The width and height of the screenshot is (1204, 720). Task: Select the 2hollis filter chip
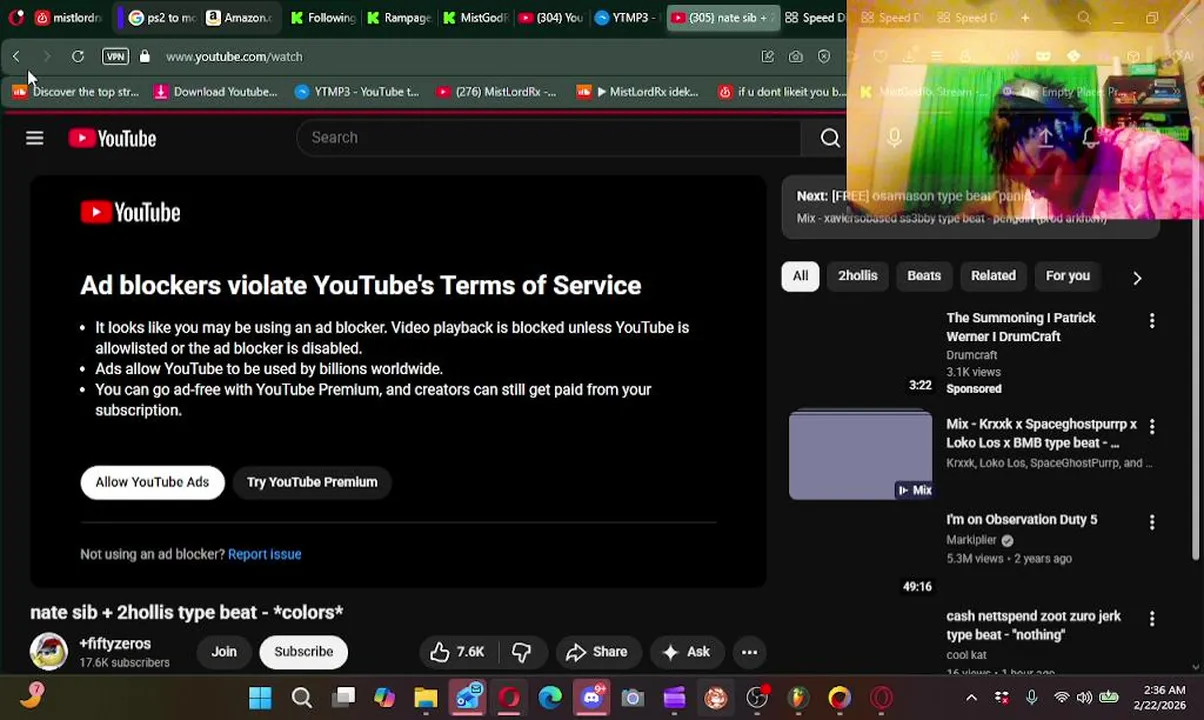pos(858,276)
